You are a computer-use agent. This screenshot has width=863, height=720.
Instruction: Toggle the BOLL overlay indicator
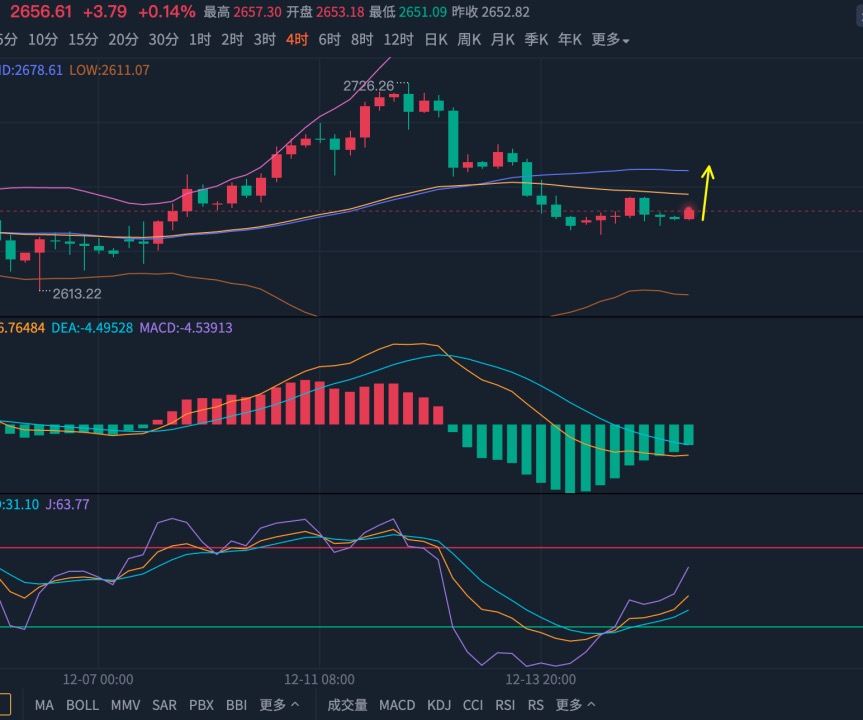coord(83,705)
